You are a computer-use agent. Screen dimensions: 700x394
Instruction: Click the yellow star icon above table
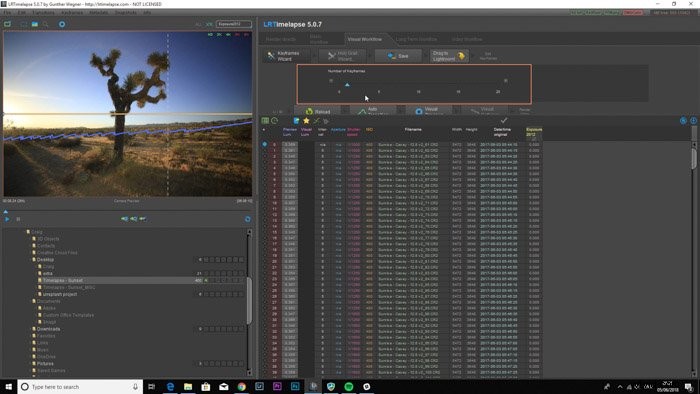(306, 121)
